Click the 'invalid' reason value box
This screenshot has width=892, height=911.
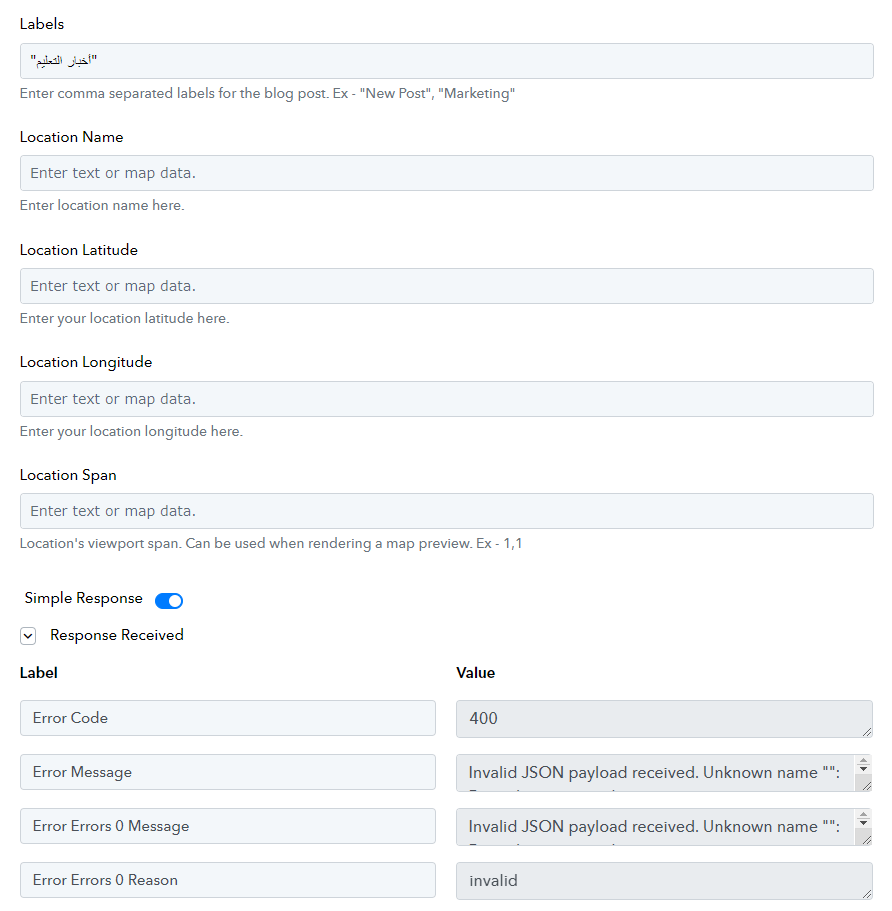pos(664,881)
